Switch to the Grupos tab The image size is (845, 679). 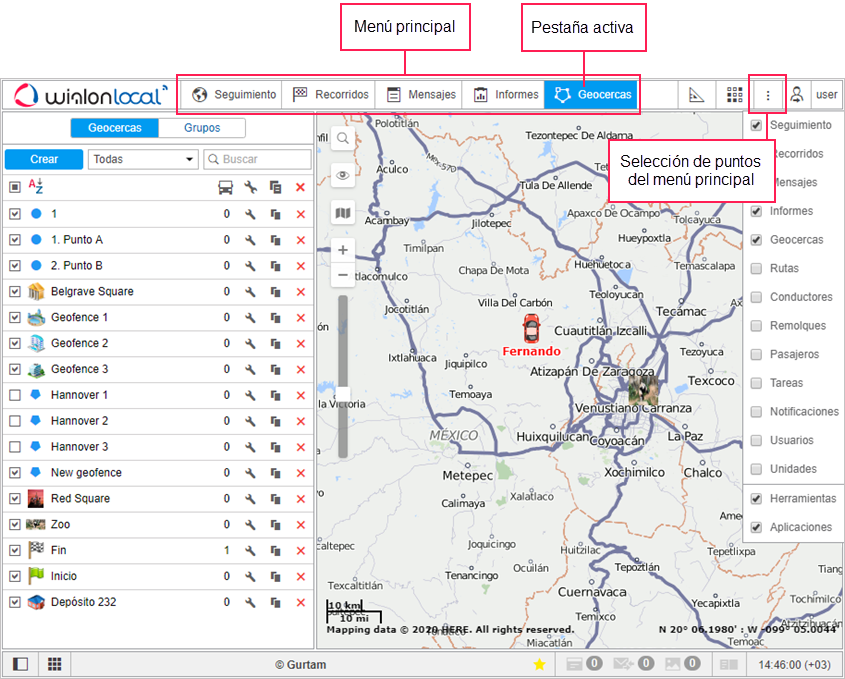[x=201, y=128]
